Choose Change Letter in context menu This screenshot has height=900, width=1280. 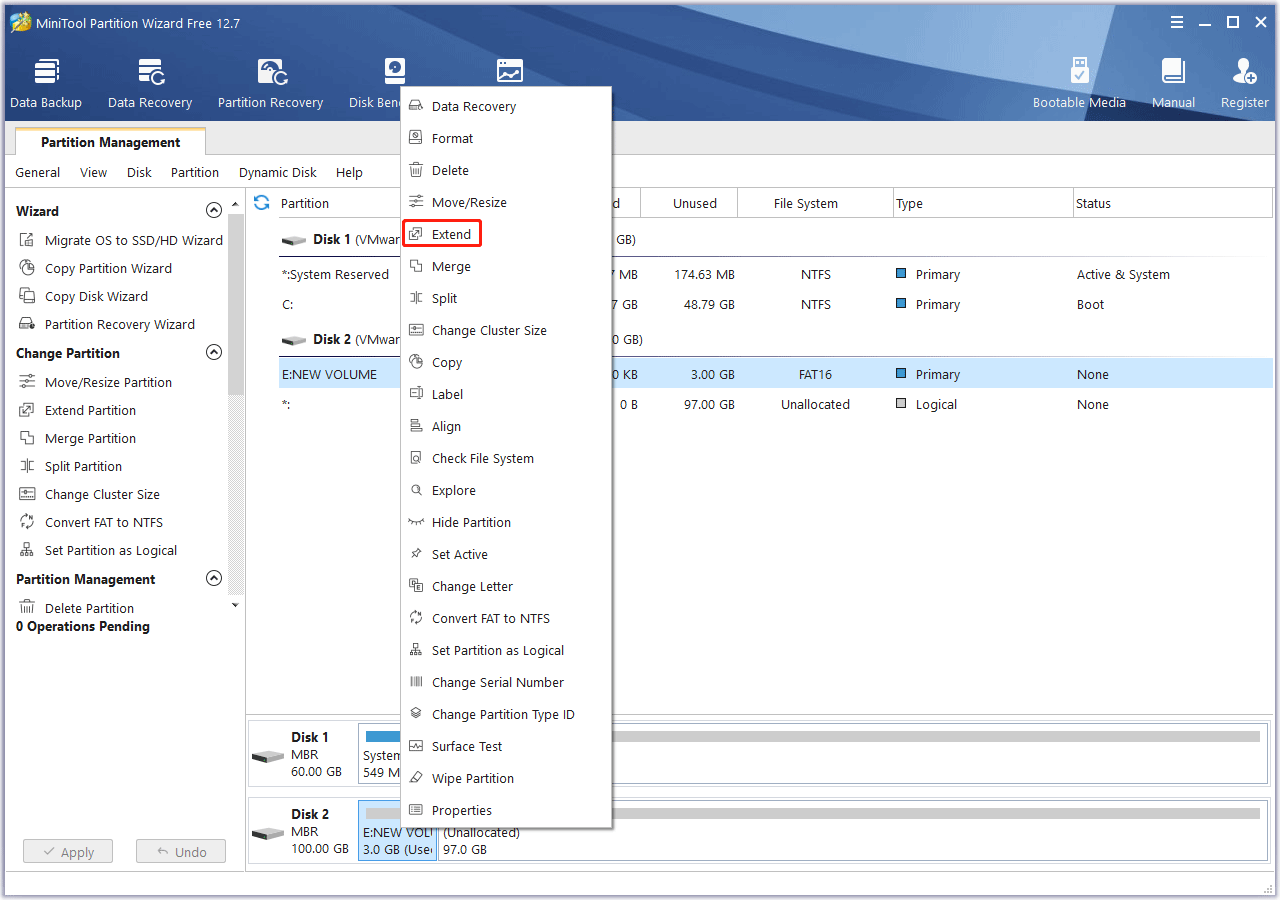tap(472, 586)
